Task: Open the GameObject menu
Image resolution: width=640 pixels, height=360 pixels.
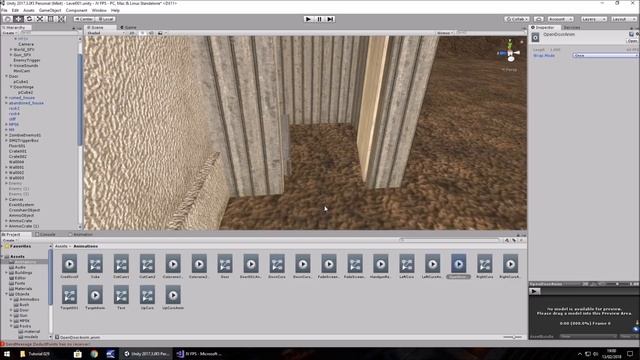Action: (50, 10)
